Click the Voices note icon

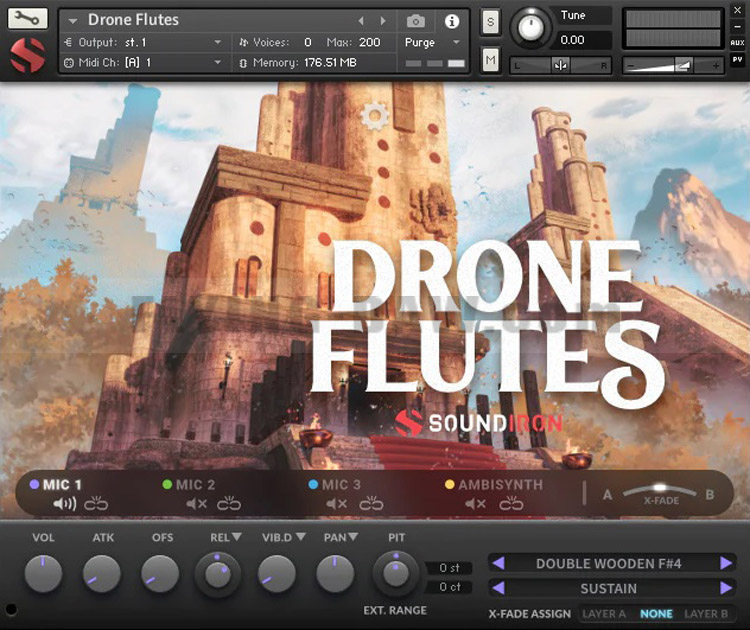243,43
